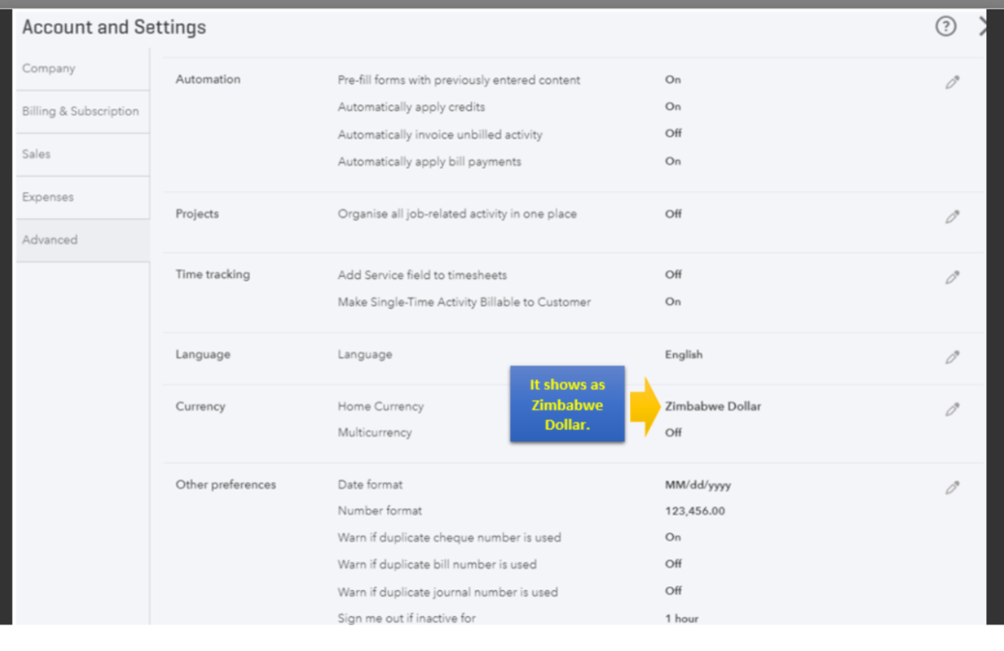
Task: Click the Language edit pencil icon
Action: click(952, 357)
